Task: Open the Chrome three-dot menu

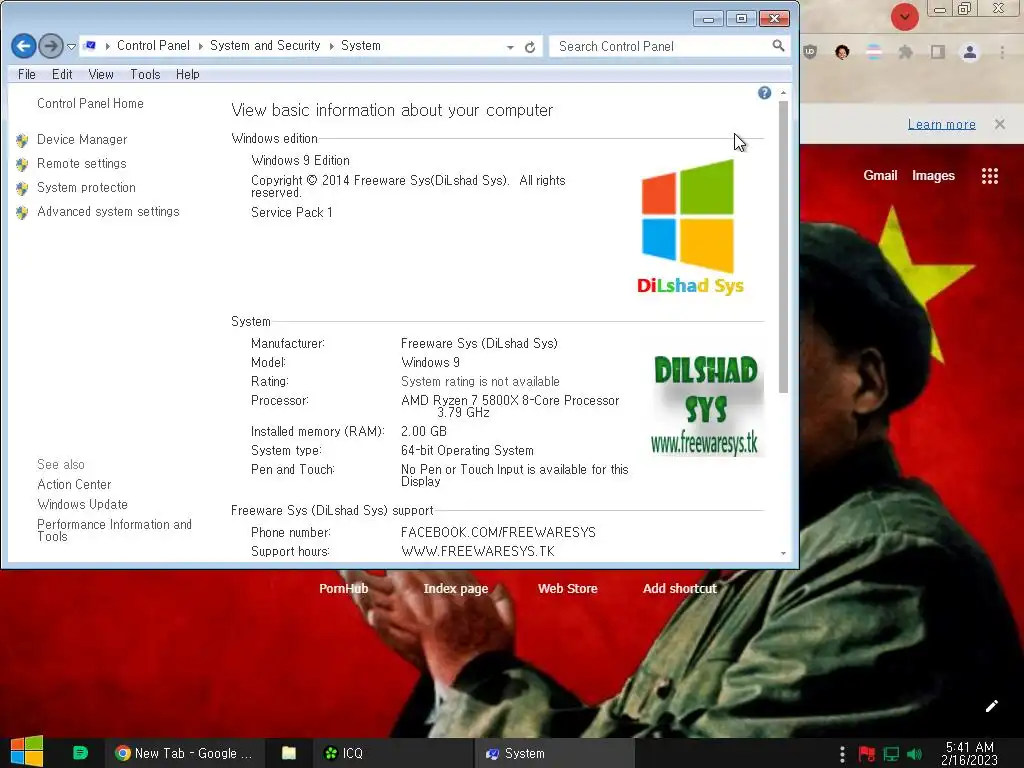Action: coord(1002,52)
